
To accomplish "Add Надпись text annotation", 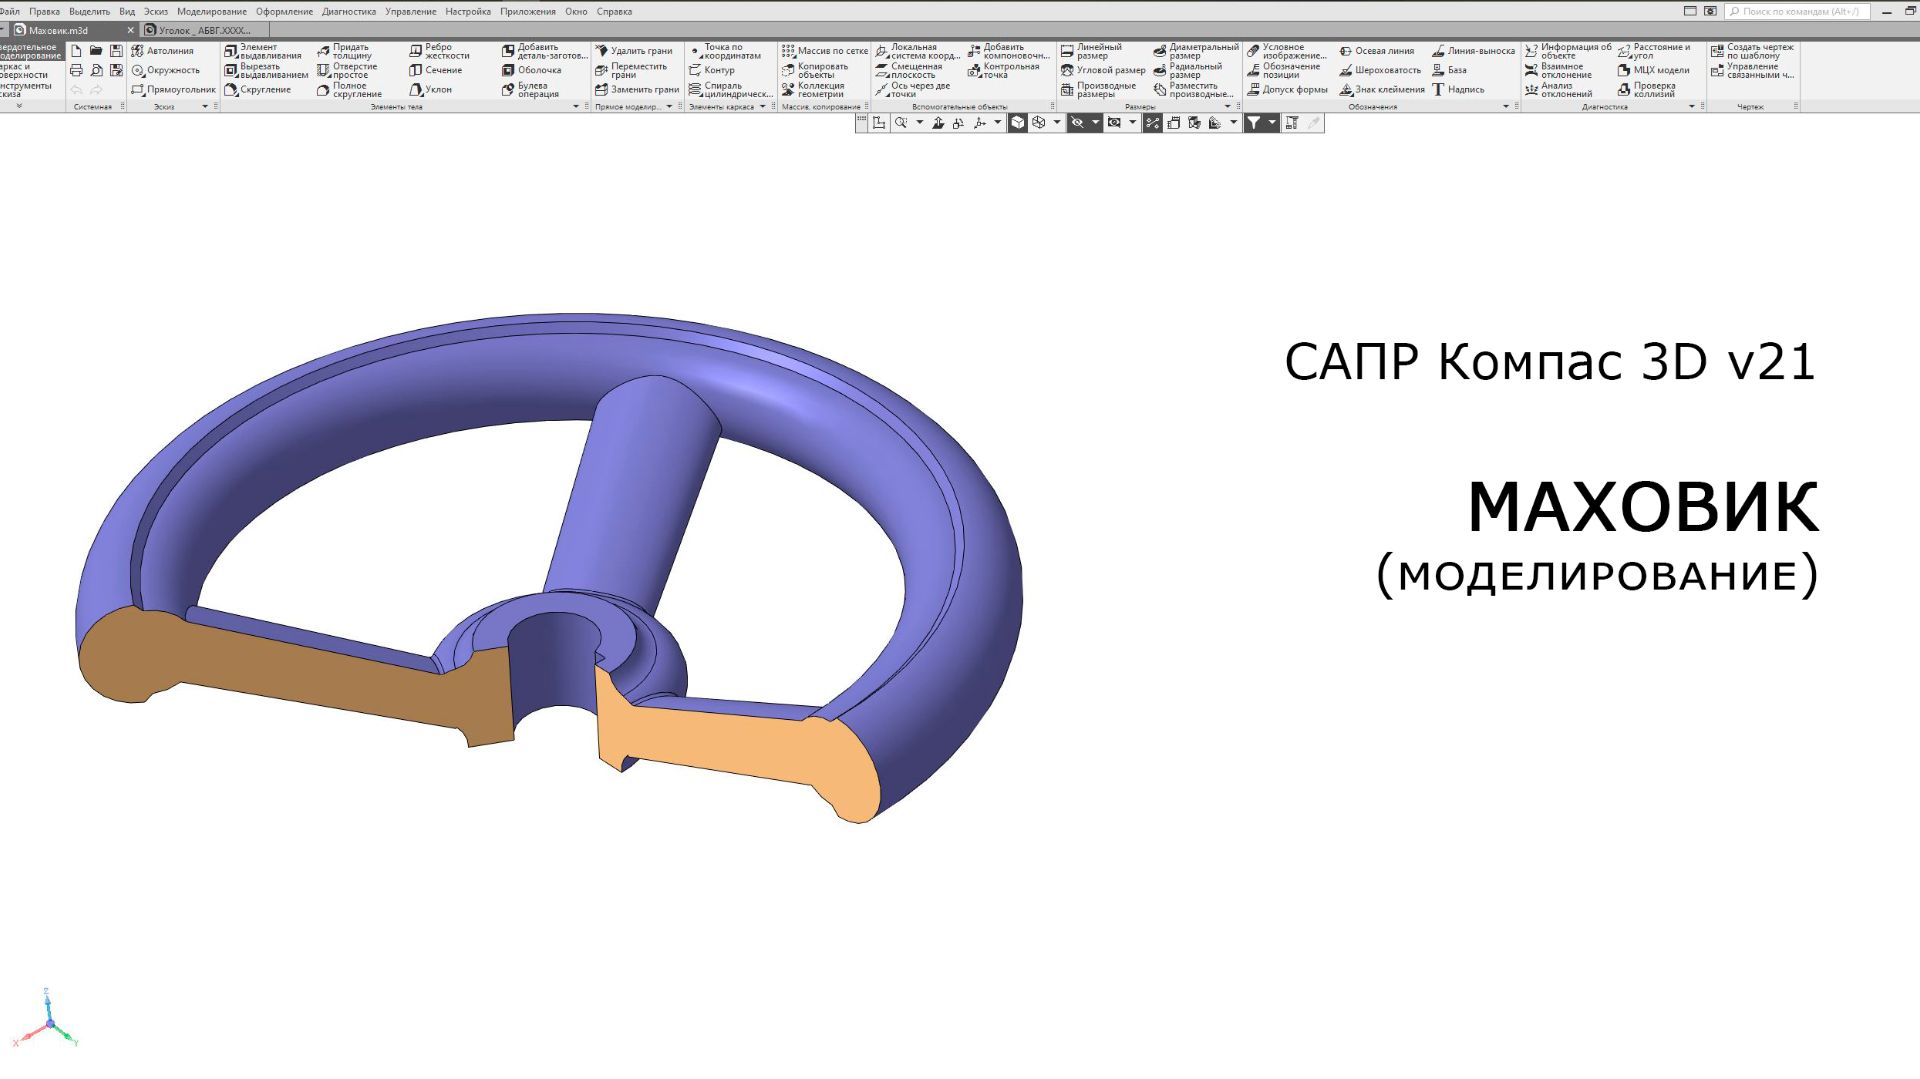I will tap(1458, 90).
